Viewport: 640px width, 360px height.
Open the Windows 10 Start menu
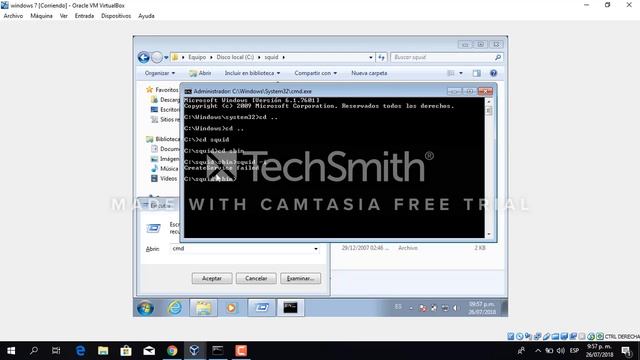point(11,351)
